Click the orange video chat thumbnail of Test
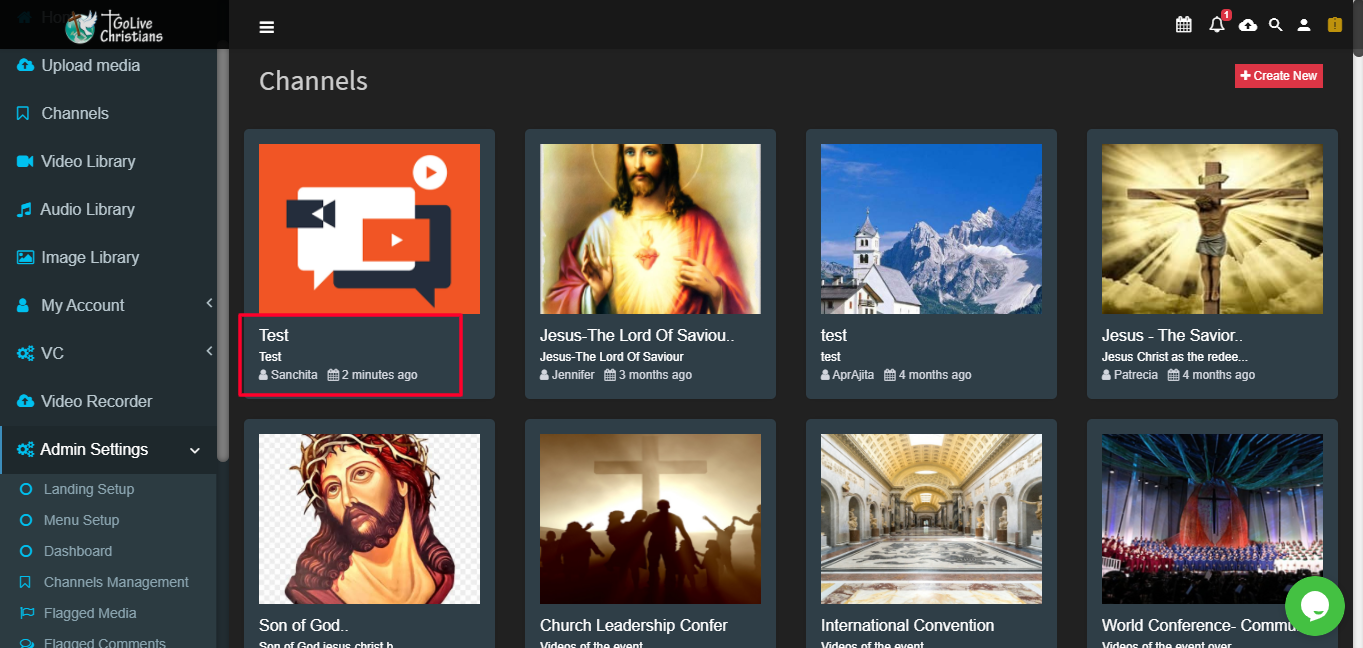The image size is (1363, 648). [x=369, y=229]
